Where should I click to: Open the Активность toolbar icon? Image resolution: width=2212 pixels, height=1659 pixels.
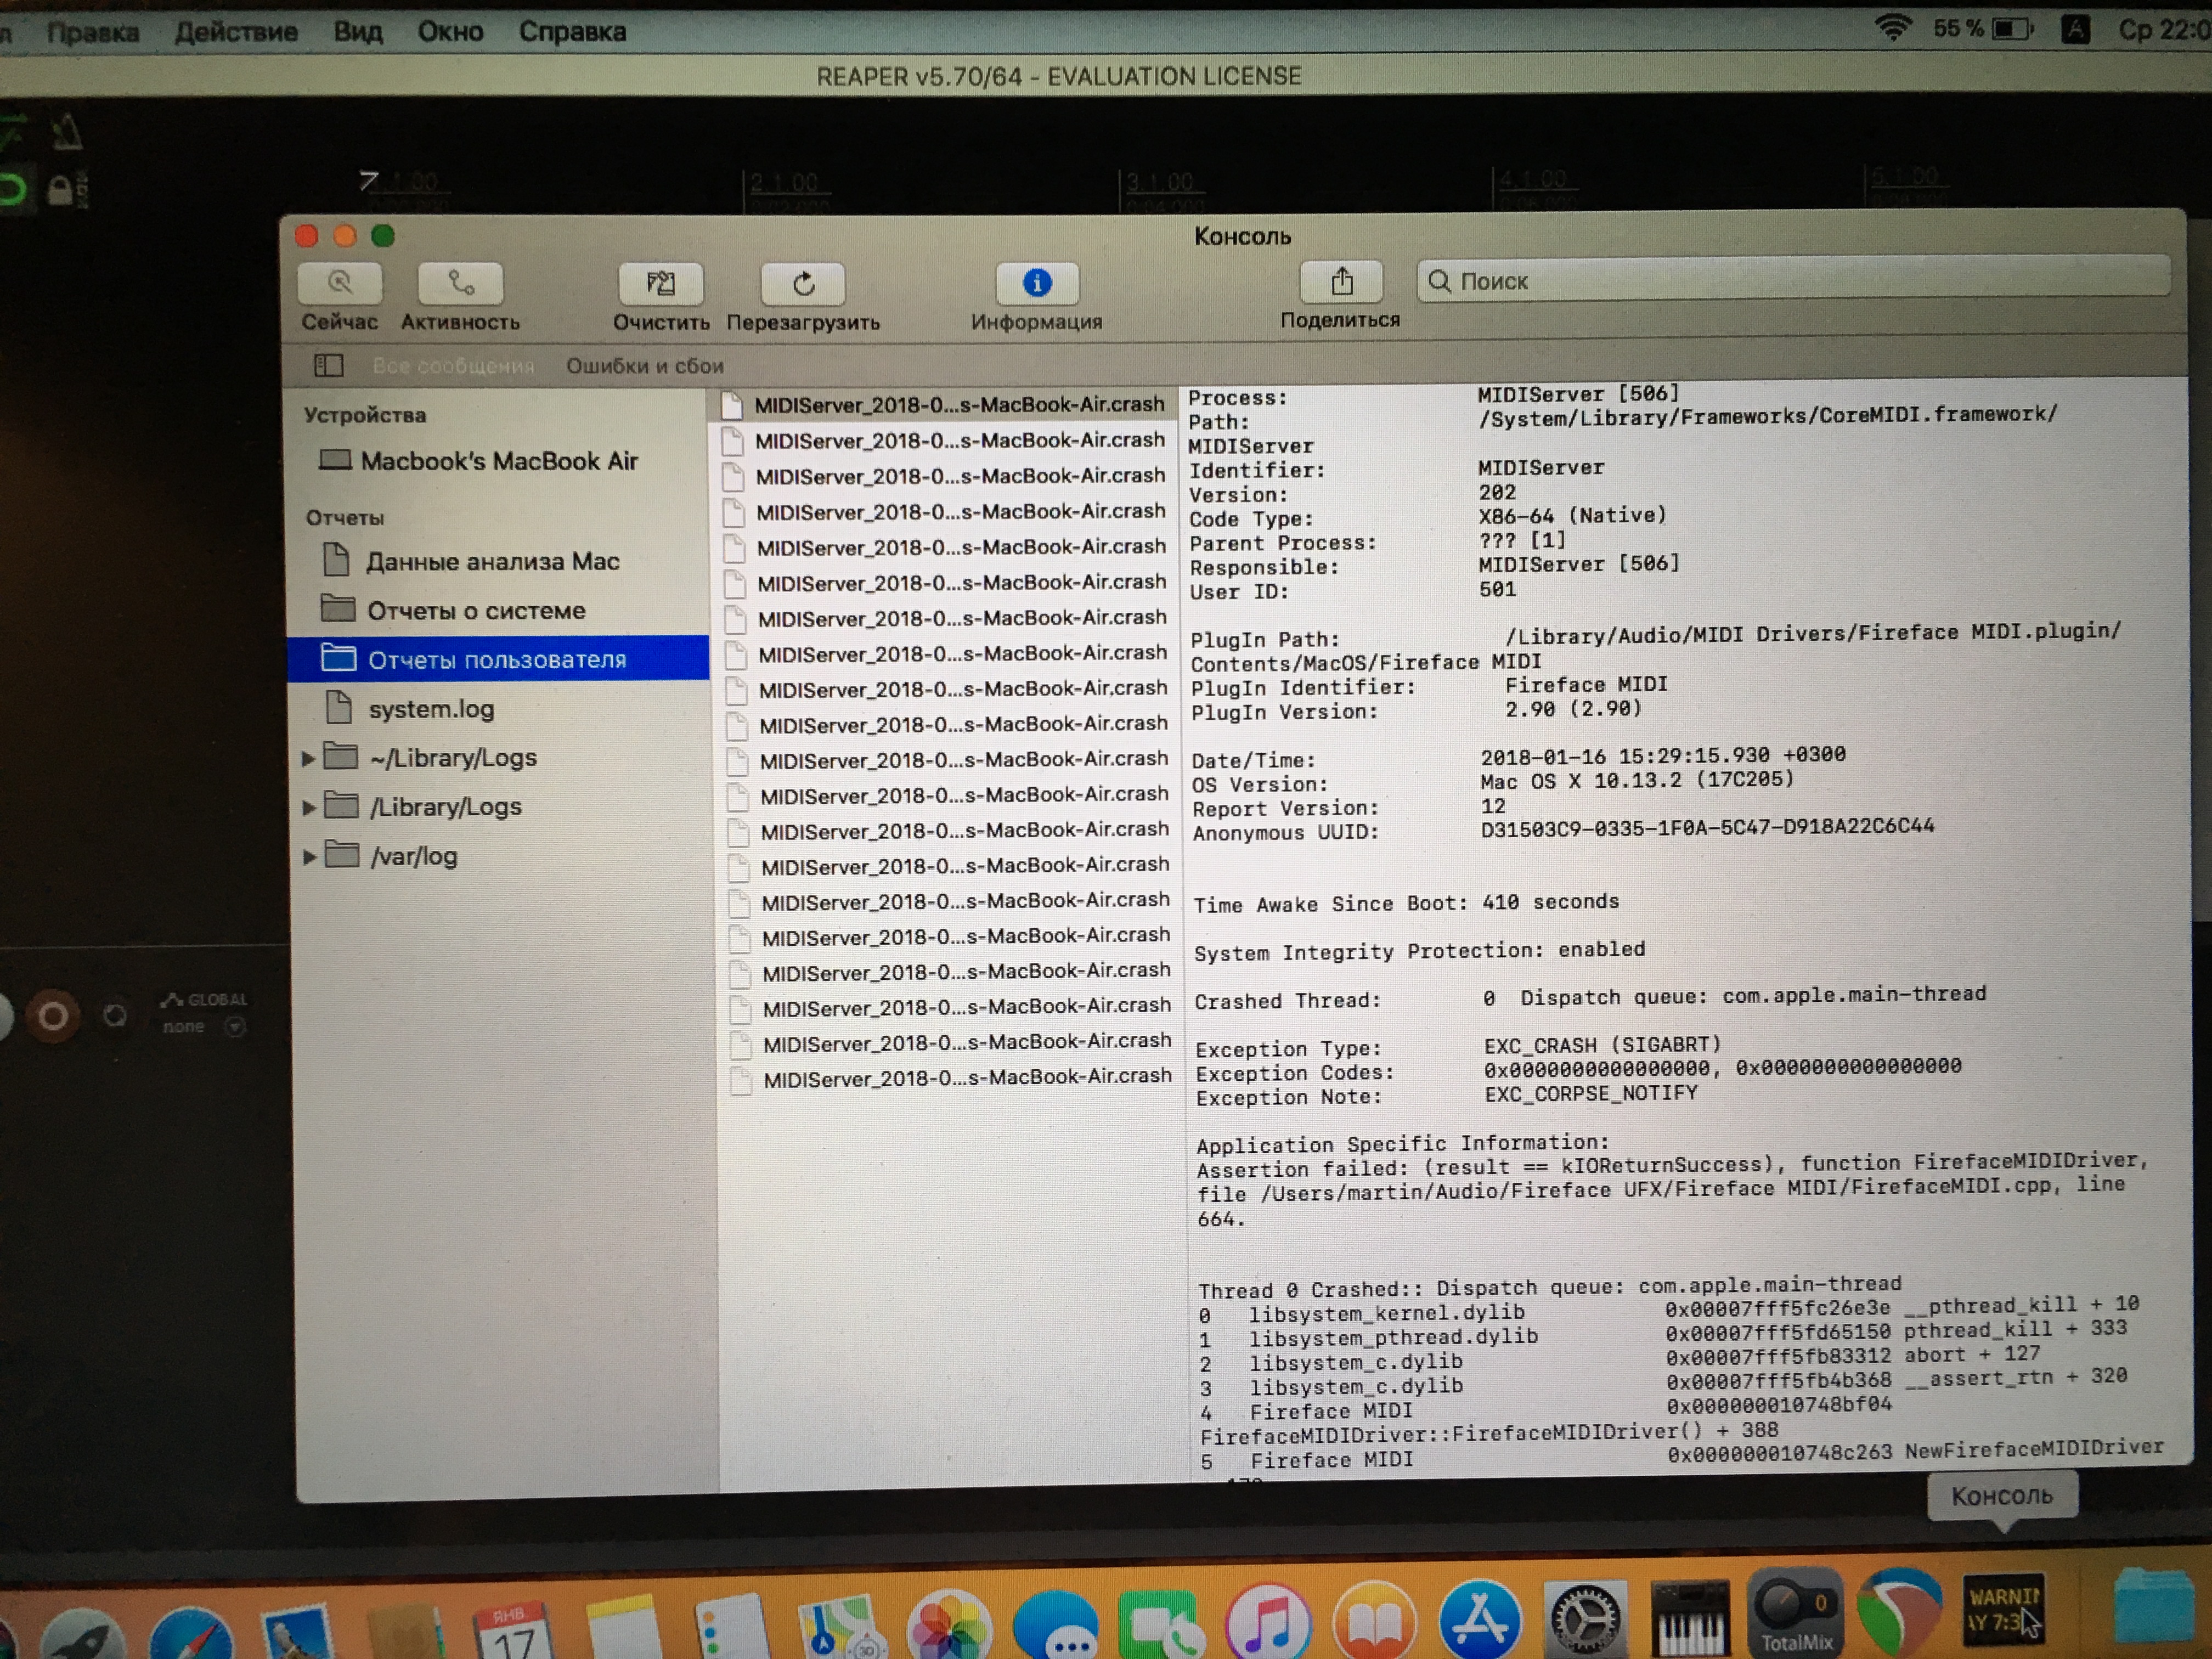[460, 284]
